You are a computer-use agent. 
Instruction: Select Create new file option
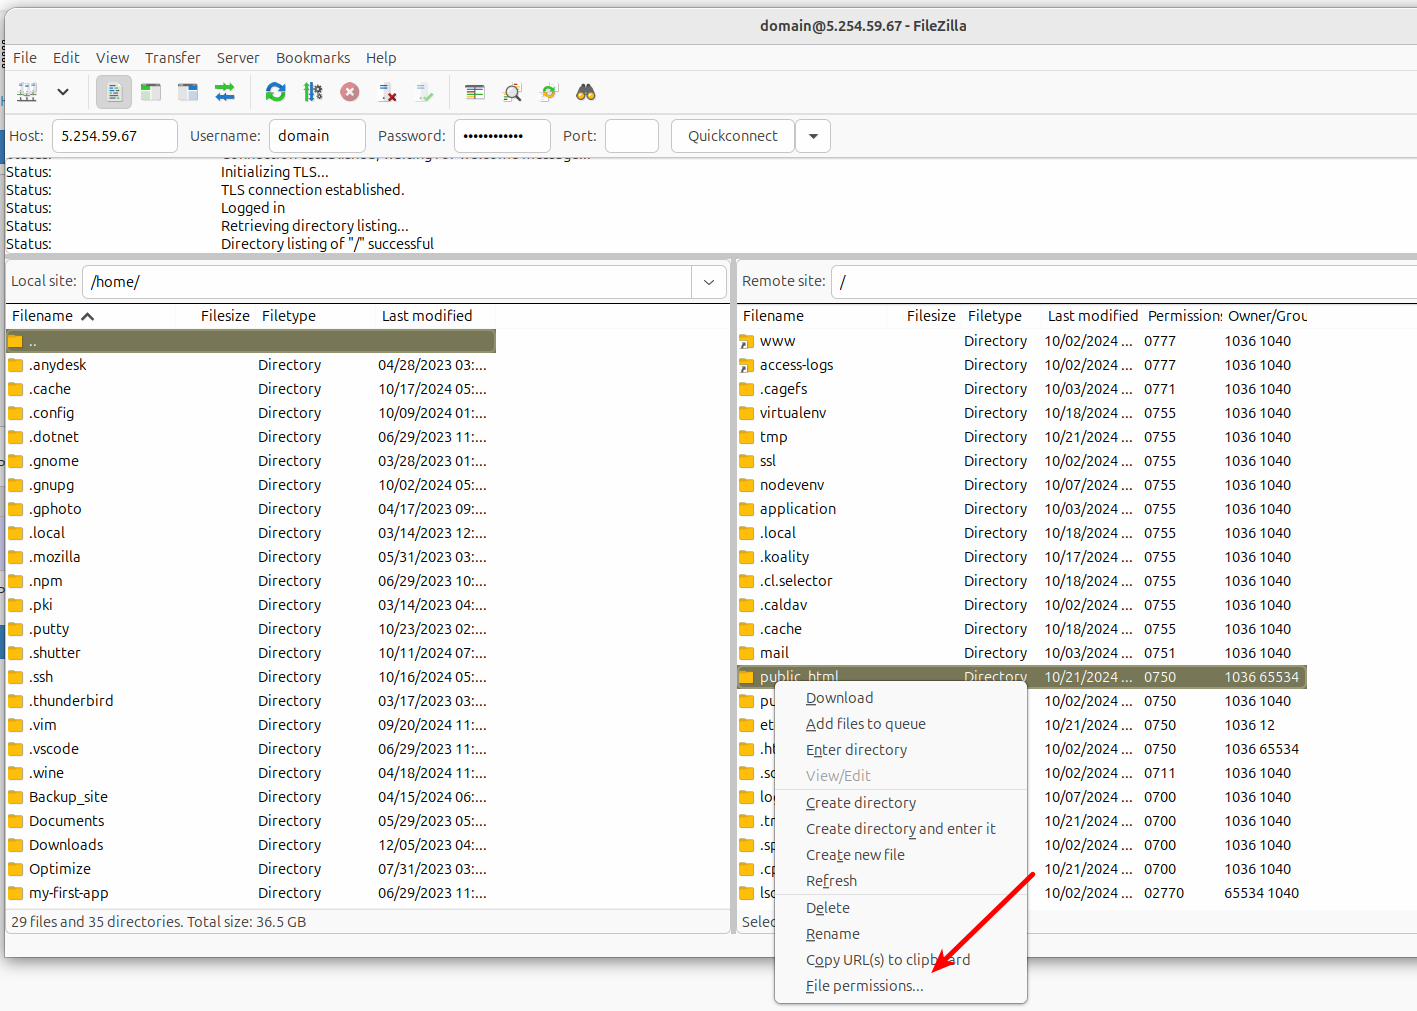click(x=901, y=855)
